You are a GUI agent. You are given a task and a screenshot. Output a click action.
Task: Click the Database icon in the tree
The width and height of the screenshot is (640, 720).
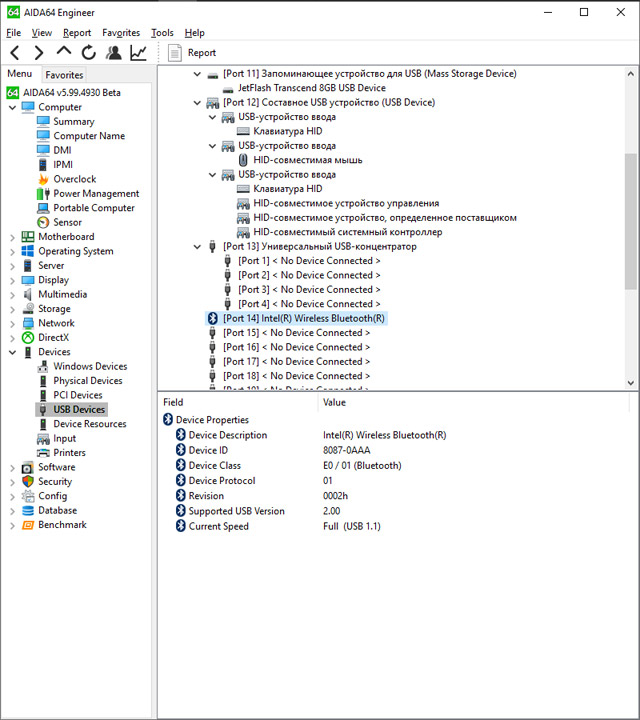coord(28,510)
